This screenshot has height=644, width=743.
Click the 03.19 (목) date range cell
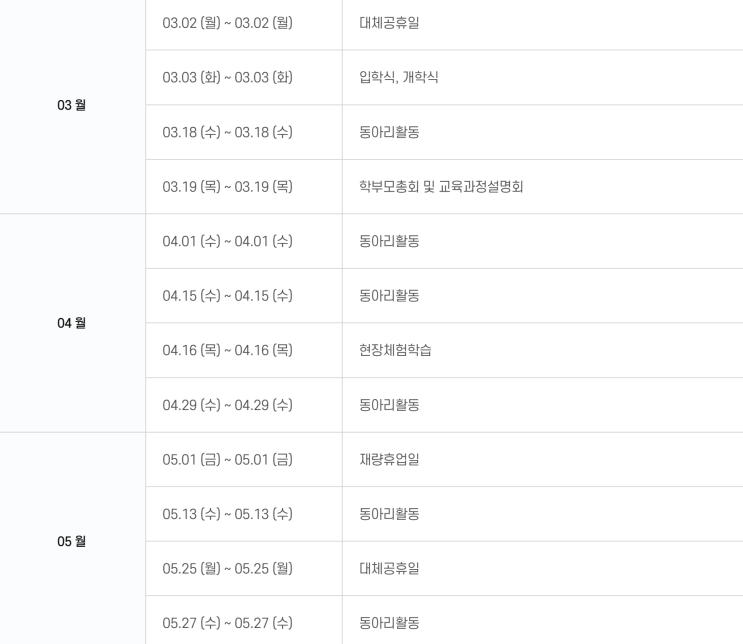click(x=227, y=186)
